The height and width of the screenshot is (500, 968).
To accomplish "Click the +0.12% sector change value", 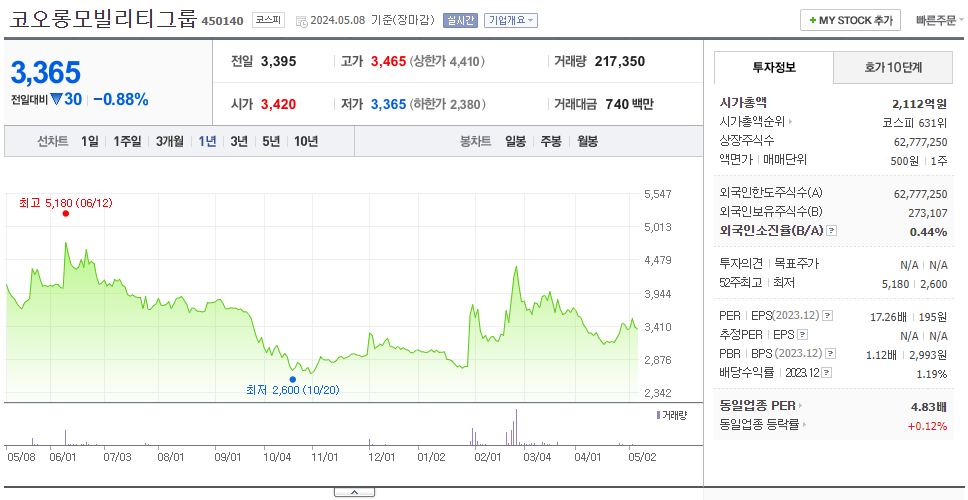I will coord(927,426).
